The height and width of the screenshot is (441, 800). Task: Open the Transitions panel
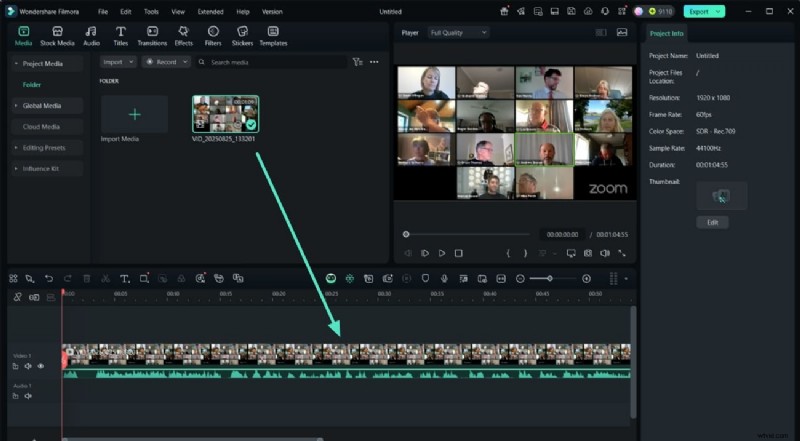[x=152, y=36]
